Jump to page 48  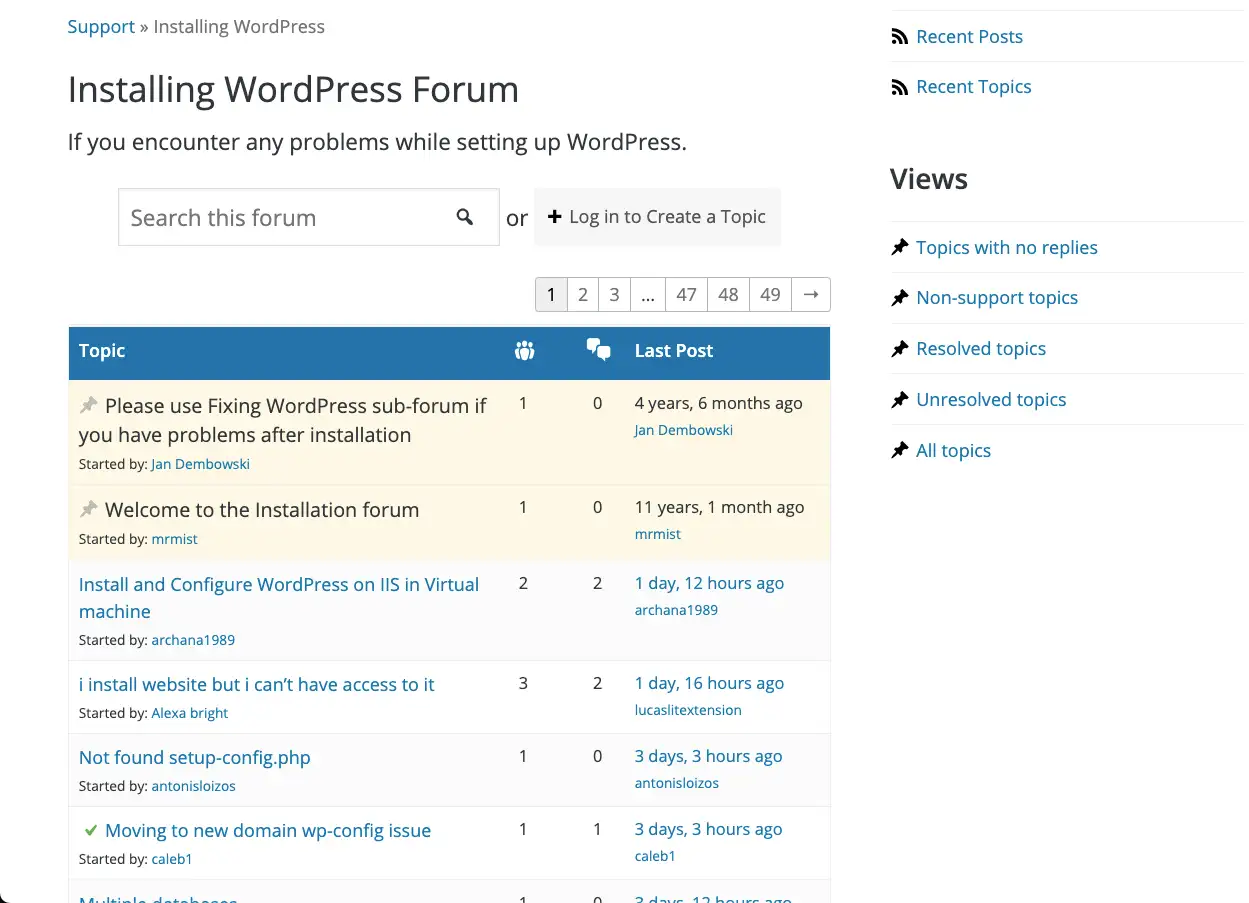tap(728, 294)
